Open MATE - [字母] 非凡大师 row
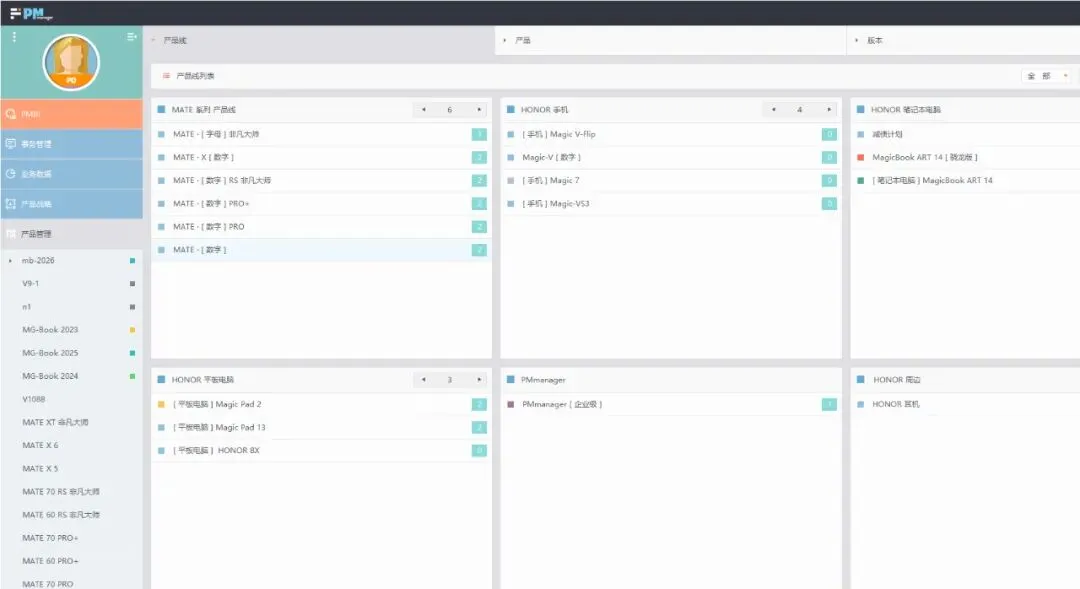1080x589 pixels. (321, 134)
